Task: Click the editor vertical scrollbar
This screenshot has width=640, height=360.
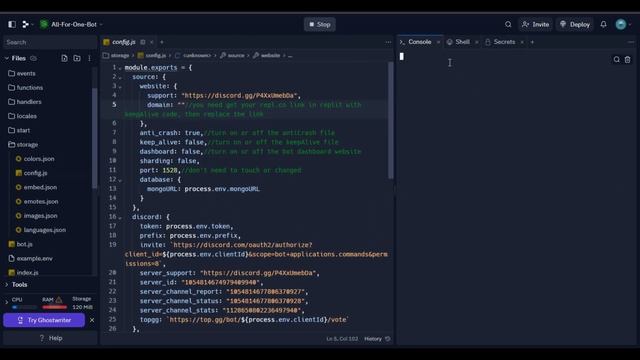Action: click(391, 120)
